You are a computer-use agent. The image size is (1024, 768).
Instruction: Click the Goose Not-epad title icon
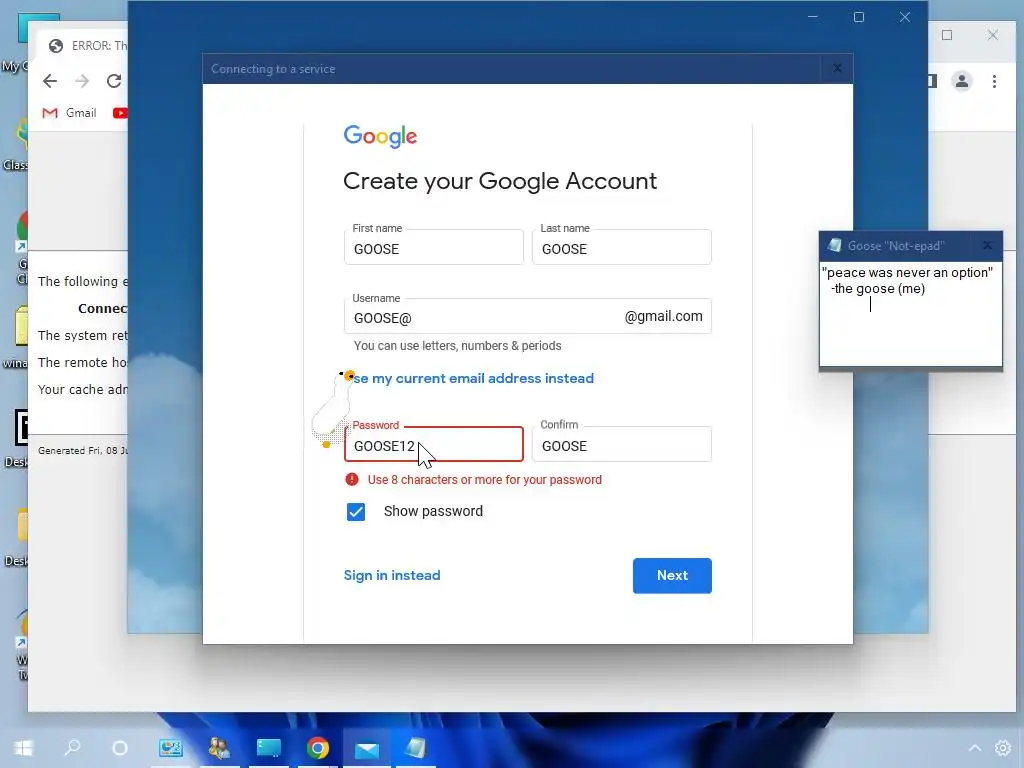(x=834, y=246)
